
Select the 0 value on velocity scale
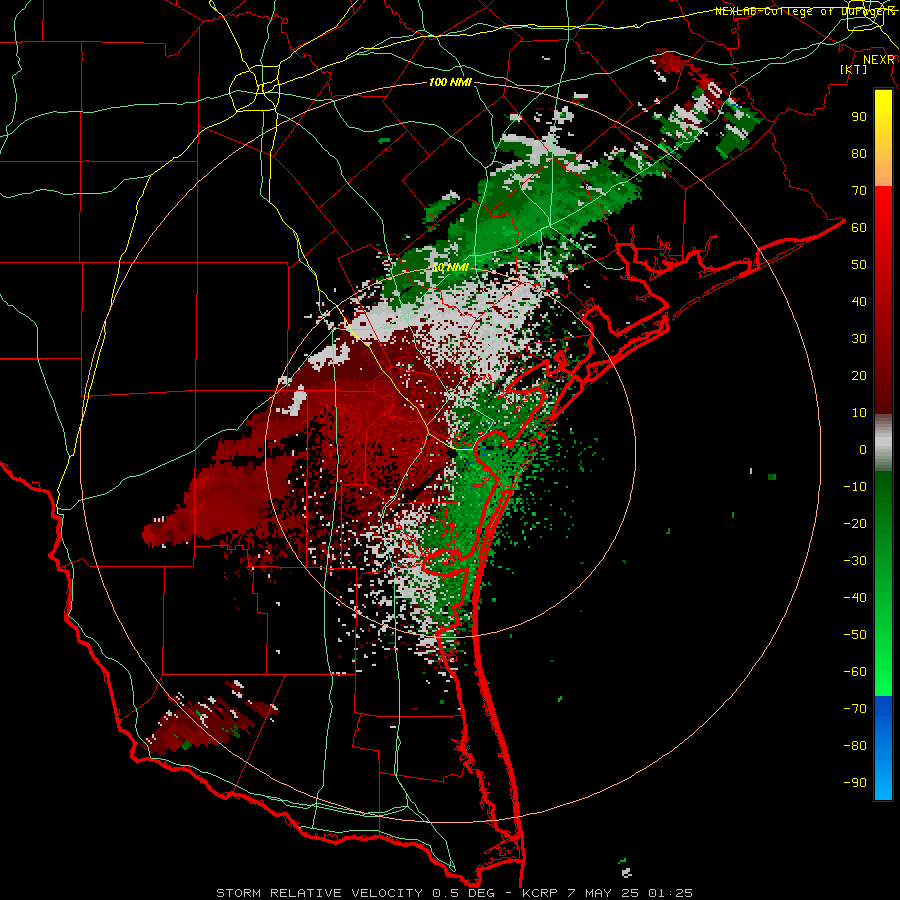tap(863, 450)
